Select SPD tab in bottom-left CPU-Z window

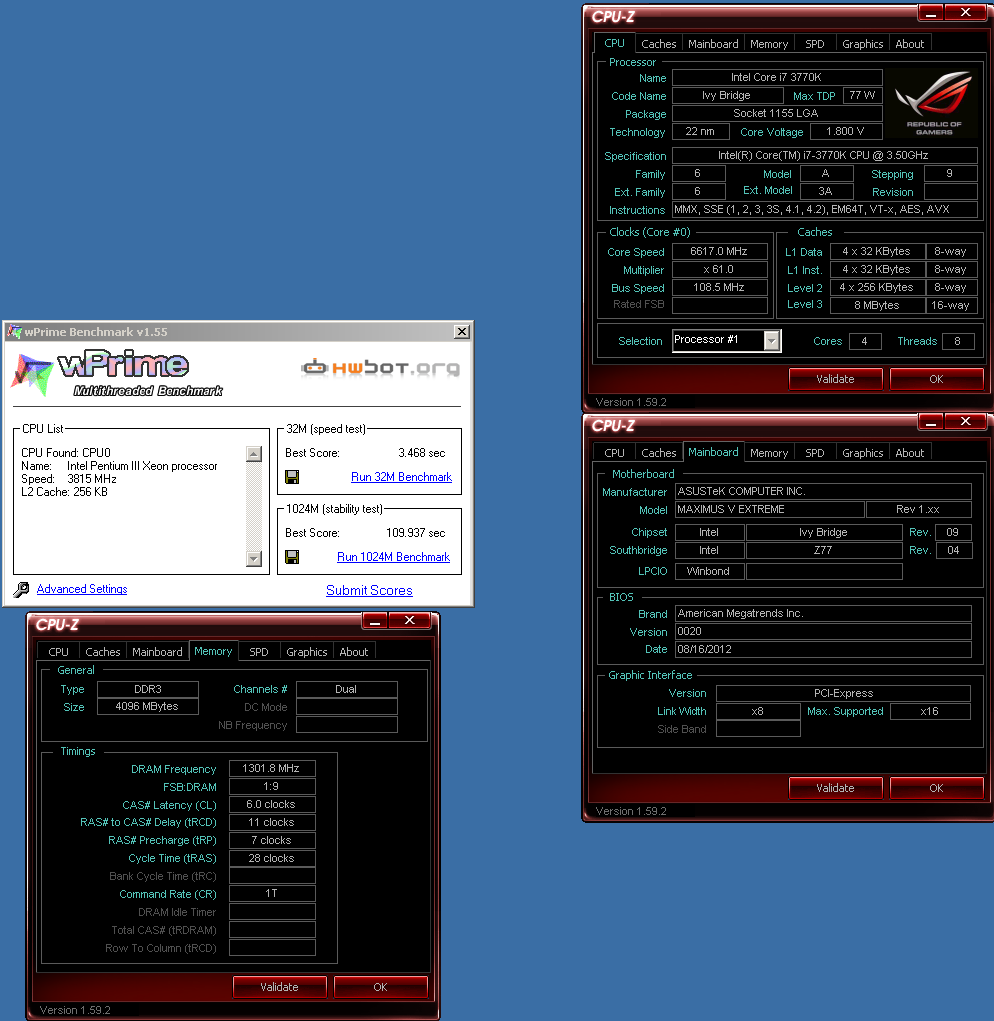click(x=258, y=652)
